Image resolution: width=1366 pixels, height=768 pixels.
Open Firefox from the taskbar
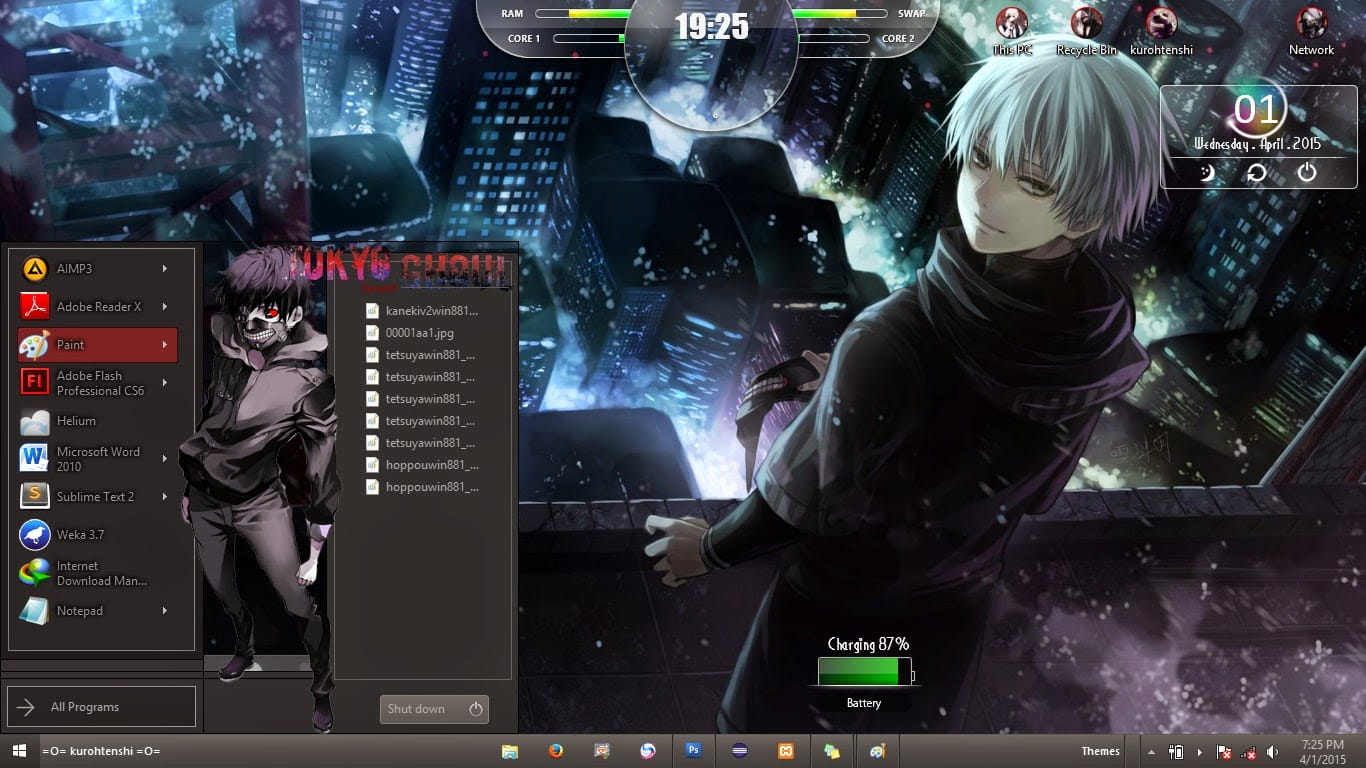(555, 751)
